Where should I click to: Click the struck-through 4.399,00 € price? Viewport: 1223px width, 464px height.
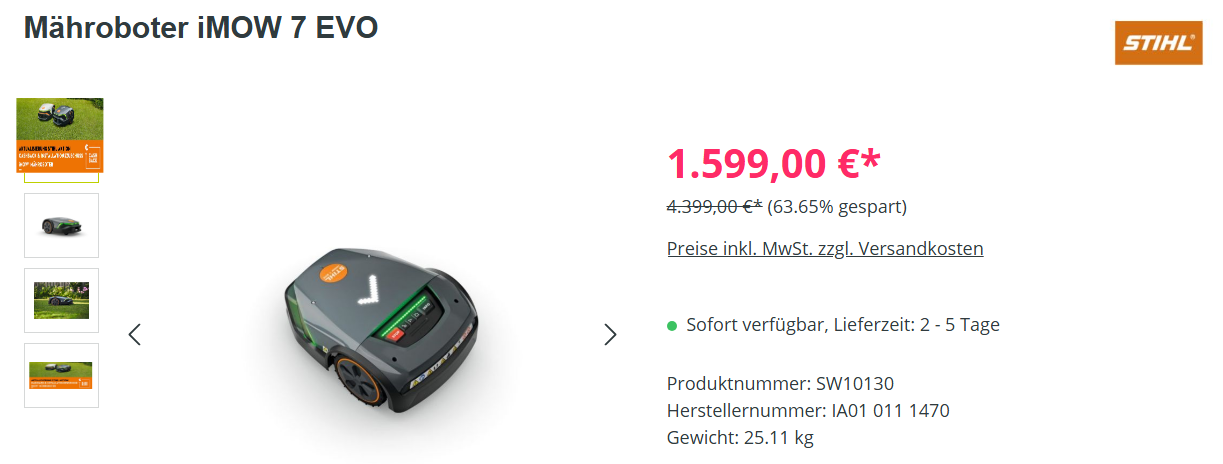pos(714,207)
